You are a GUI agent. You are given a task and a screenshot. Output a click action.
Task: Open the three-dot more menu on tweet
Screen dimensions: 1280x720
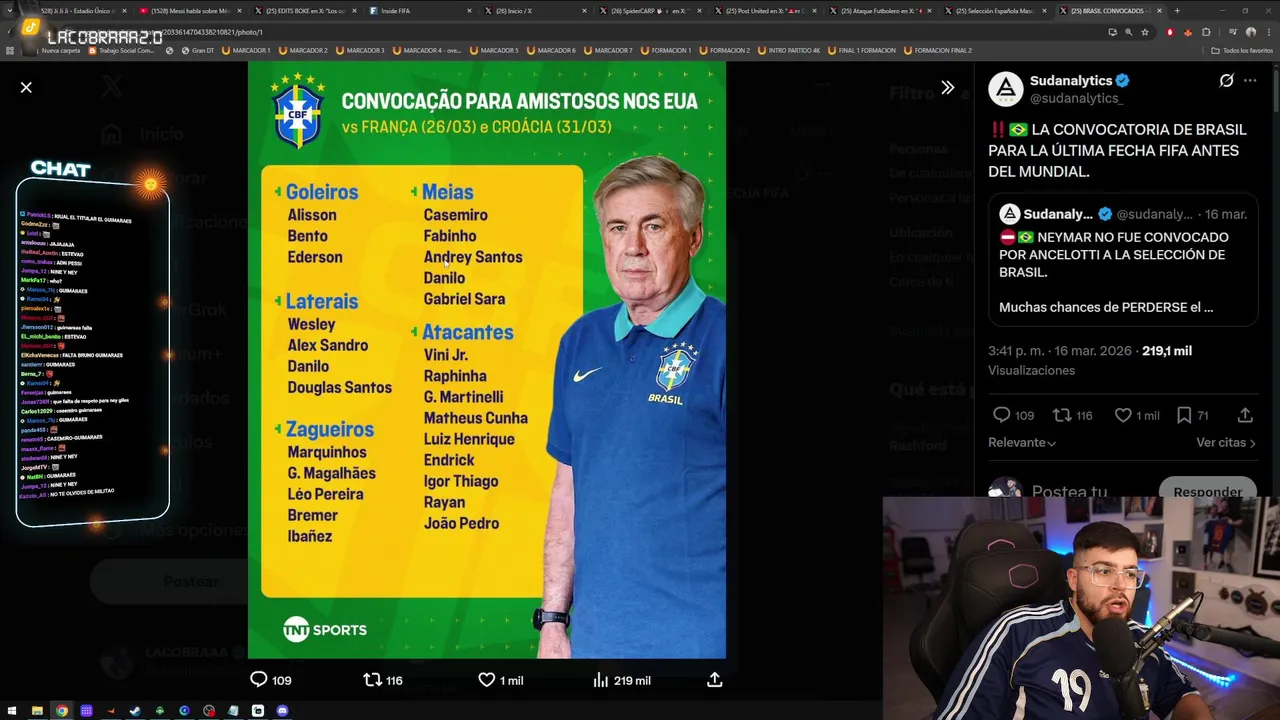(x=1250, y=81)
